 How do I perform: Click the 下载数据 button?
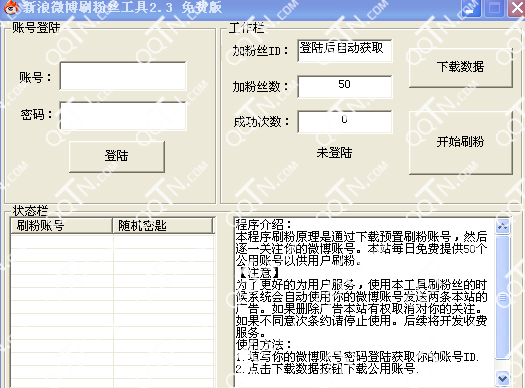(461, 68)
